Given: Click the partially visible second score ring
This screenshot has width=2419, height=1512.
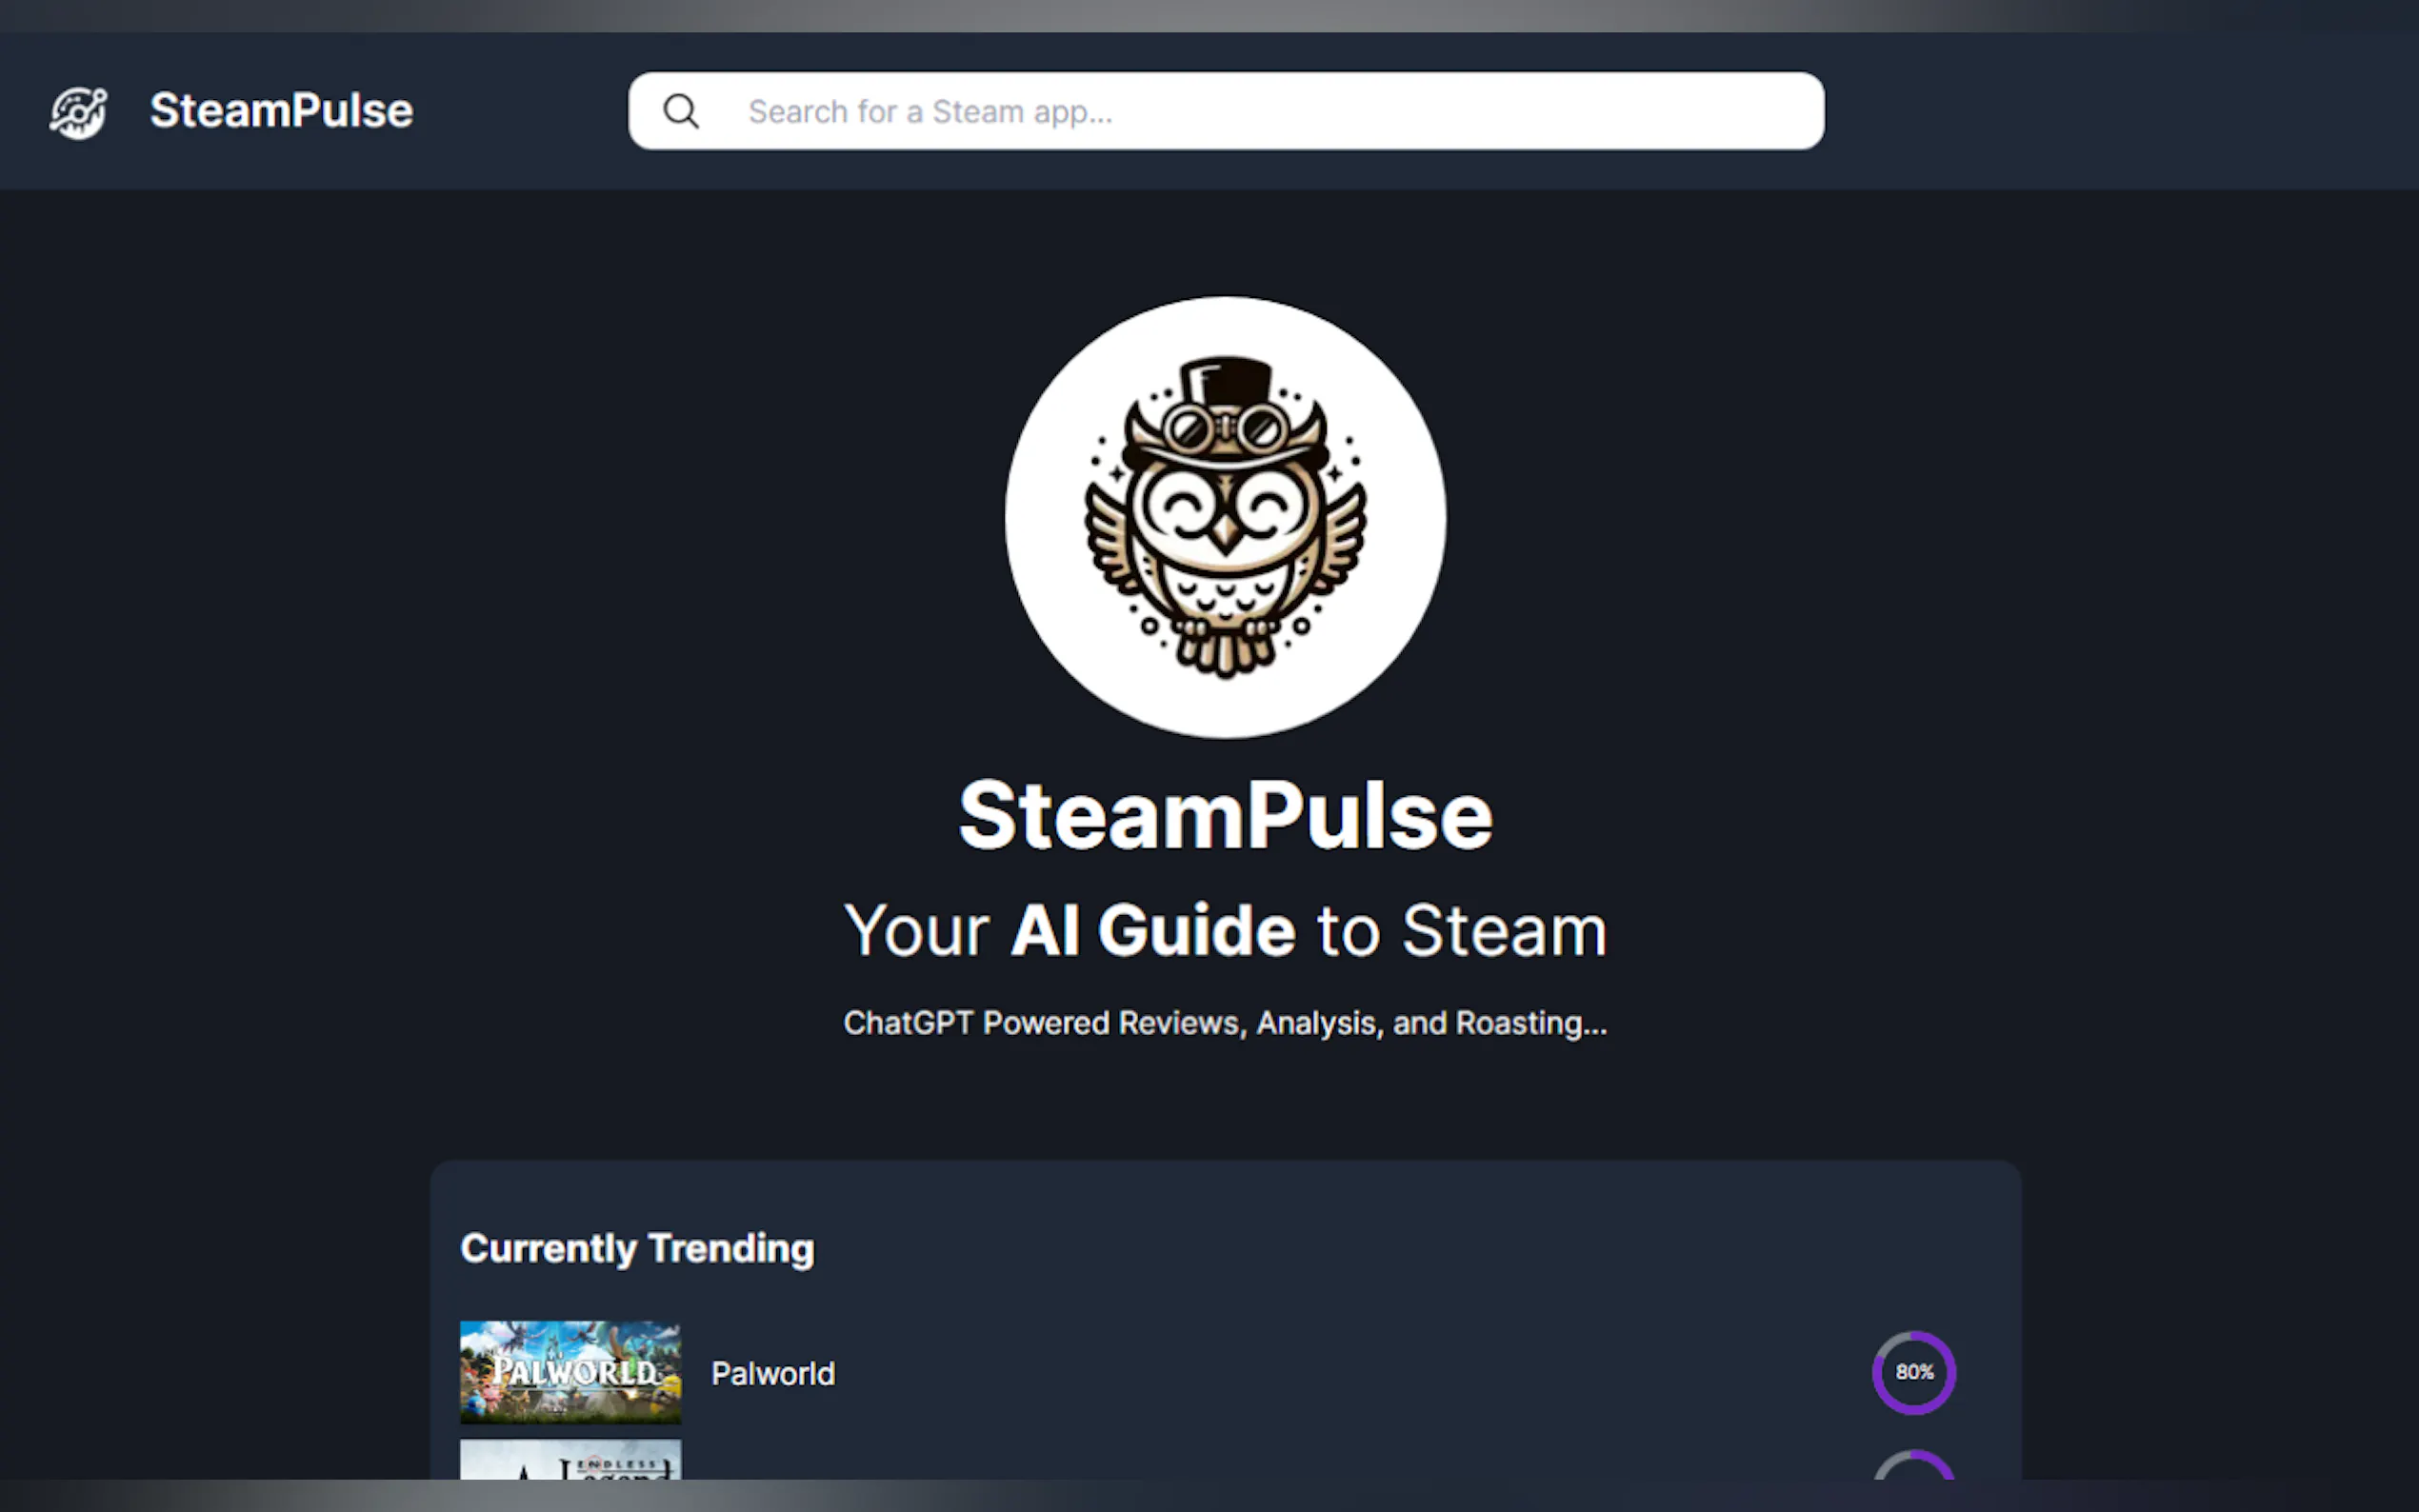Looking at the screenshot, I should tap(1914, 1465).
